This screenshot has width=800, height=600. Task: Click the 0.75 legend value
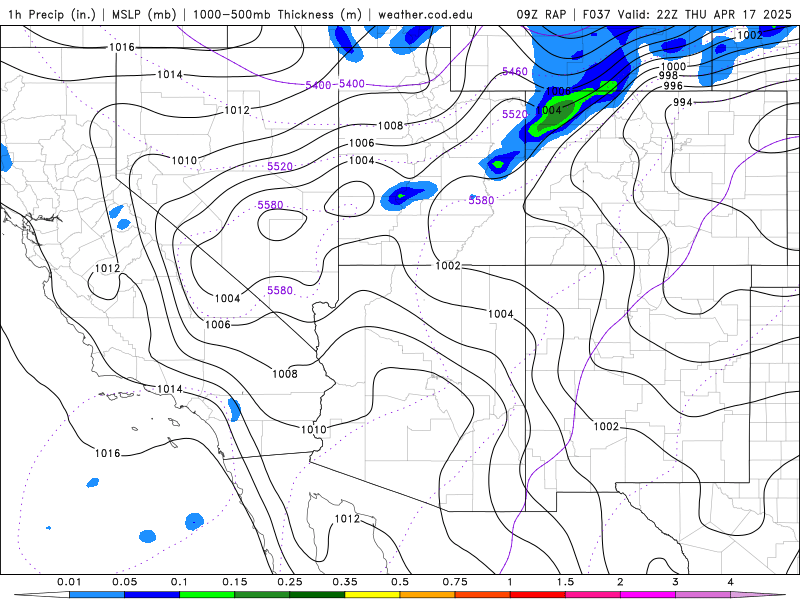[x=455, y=582]
